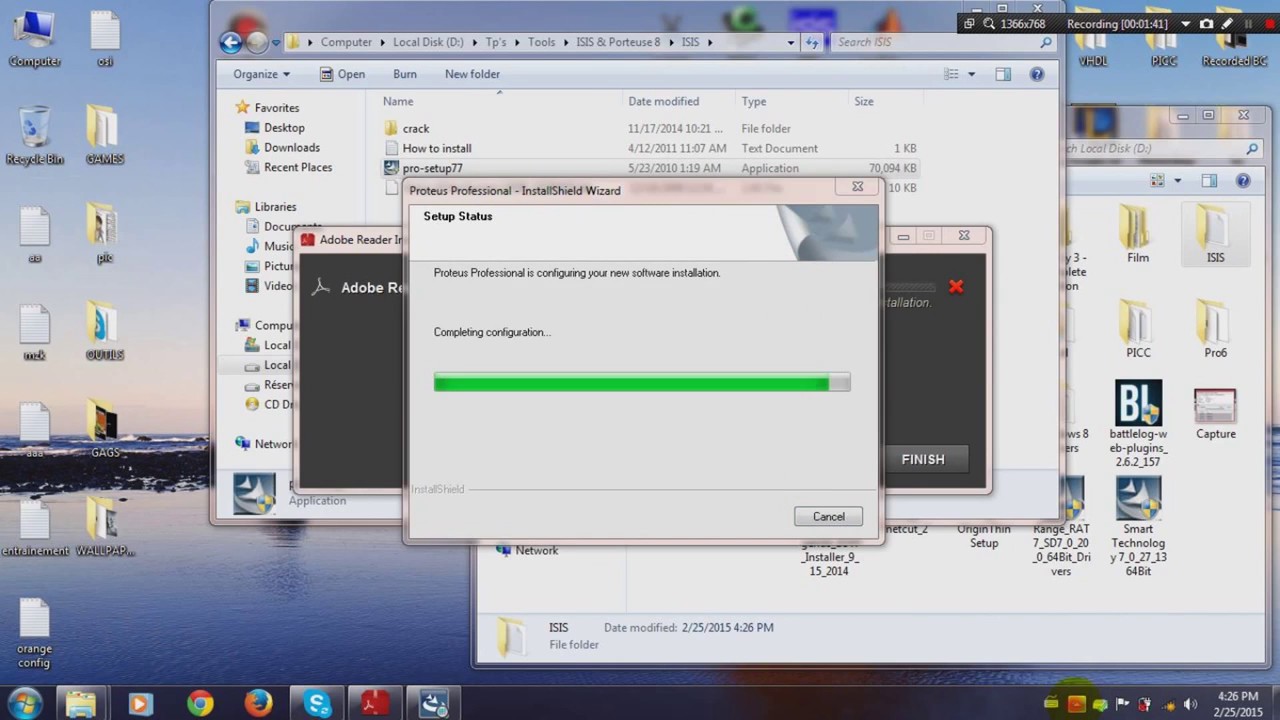1280x720 pixels.
Task: Open Downloads under Favorites
Action: (291, 147)
